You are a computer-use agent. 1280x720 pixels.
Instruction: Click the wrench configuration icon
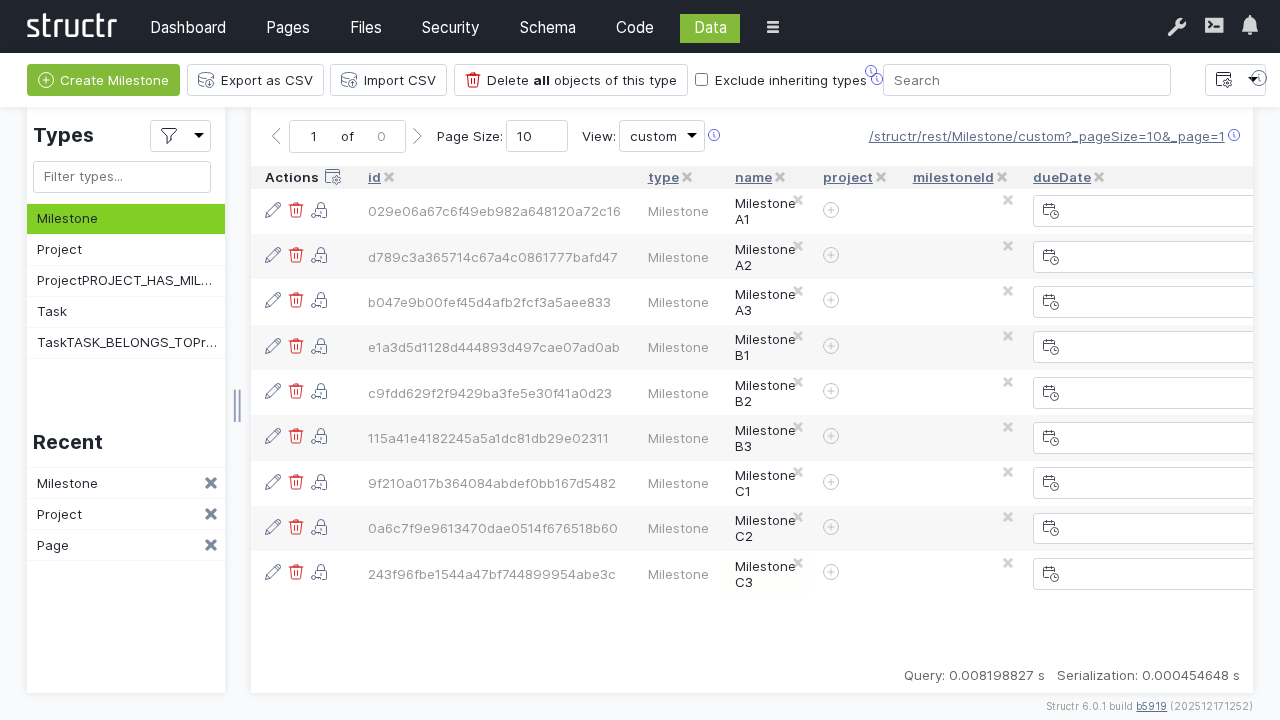1177,27
